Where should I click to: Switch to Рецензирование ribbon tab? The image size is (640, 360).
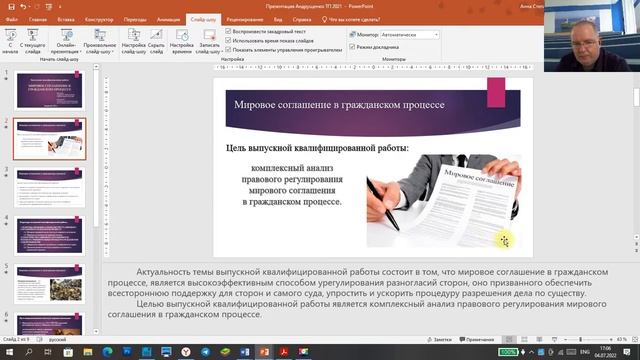coord(245,19)
